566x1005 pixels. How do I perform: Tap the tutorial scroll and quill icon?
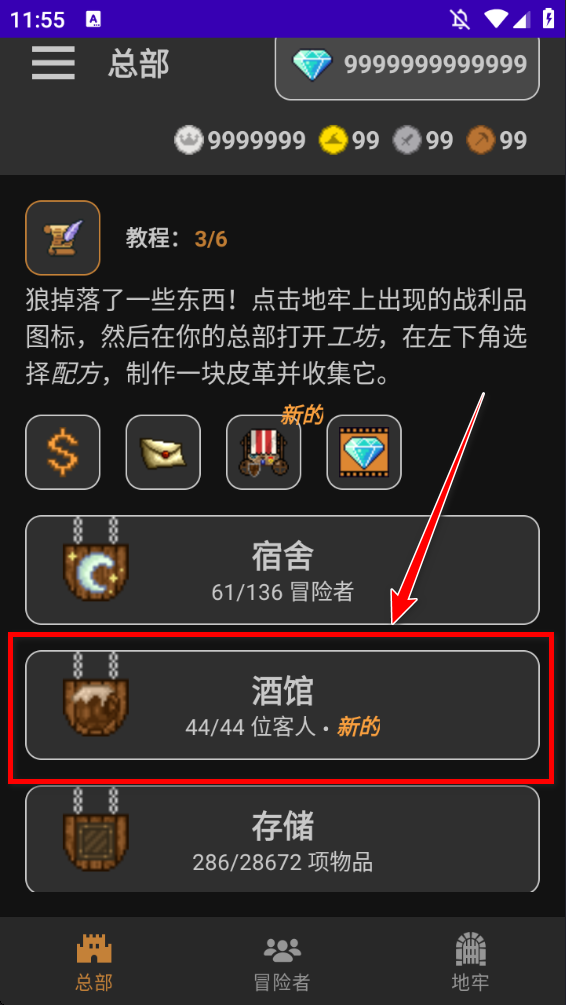(63, 238)
